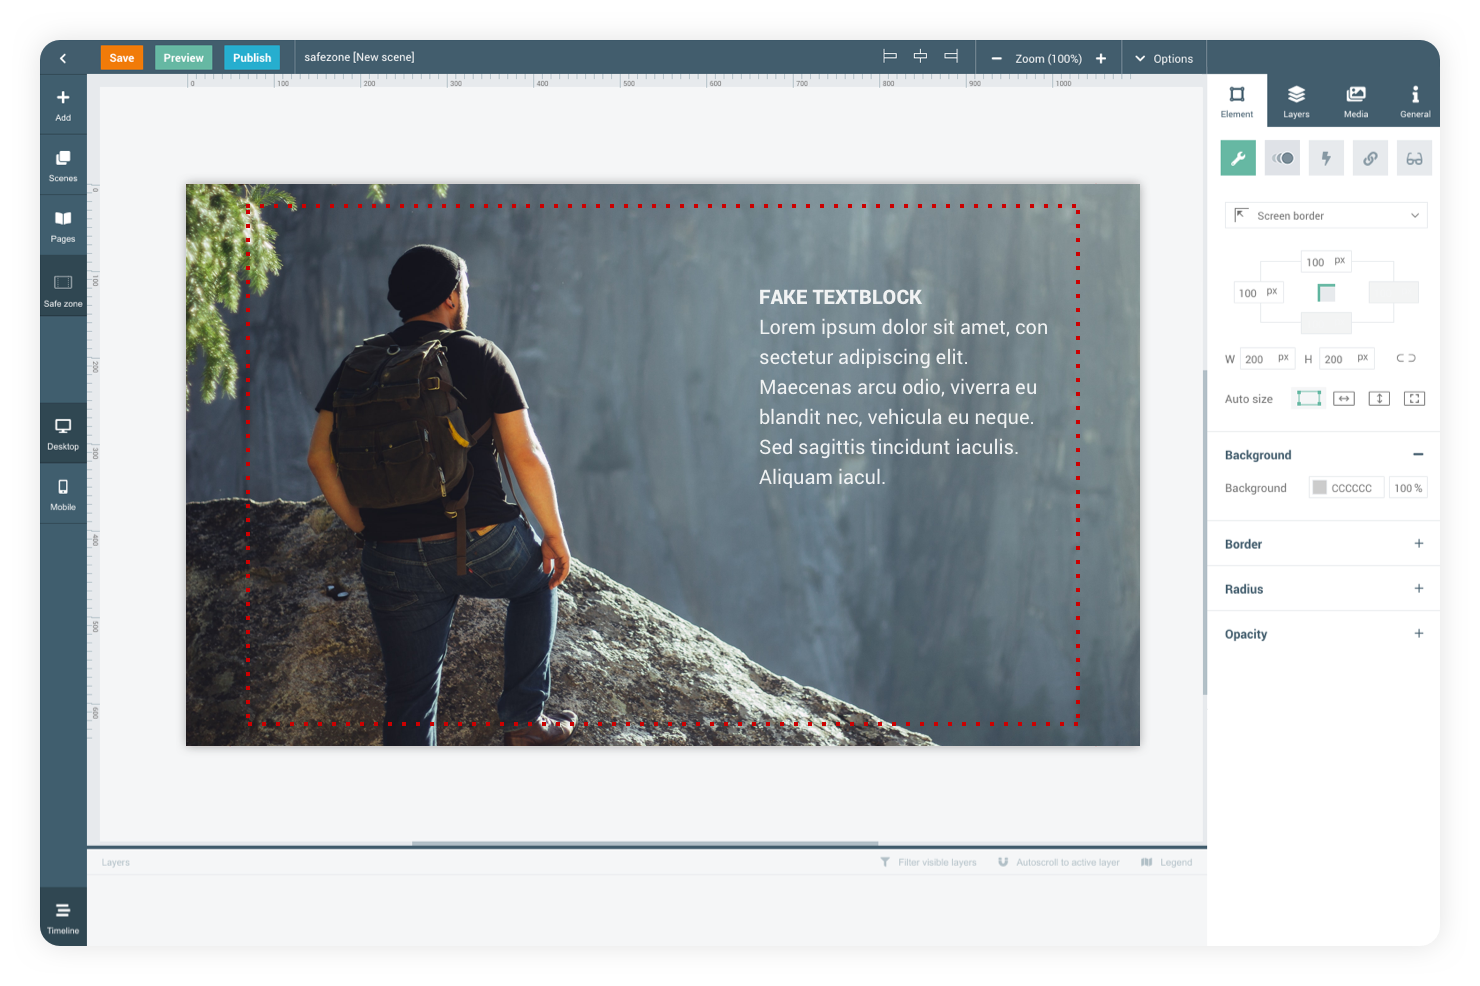Center-align element horizontally in toolbar
This screenshot has height=986, width=1480.
pos(920,57)
